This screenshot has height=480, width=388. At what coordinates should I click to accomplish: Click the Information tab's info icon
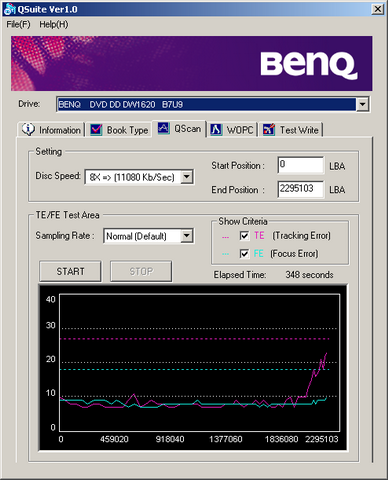pyautogui.click(x=28, y=129)
